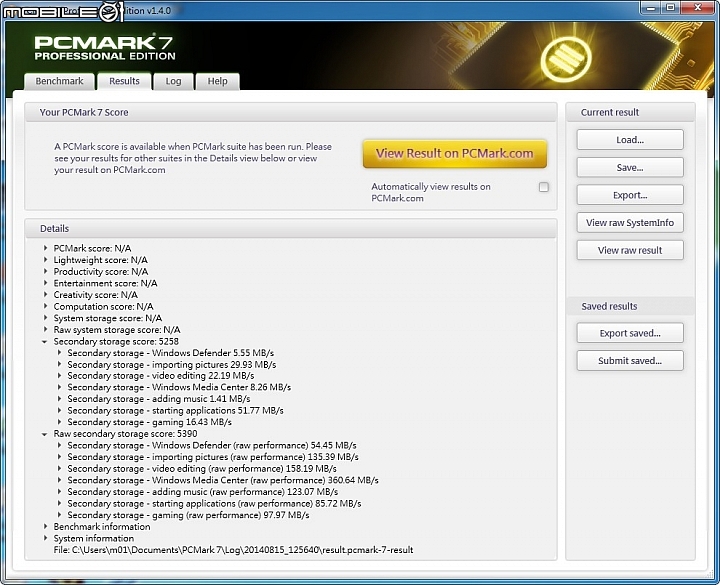Select 'Raw secondary storage score: 5390' text
720x585 pixels.
pyautogui.click(x=125, y=434)
